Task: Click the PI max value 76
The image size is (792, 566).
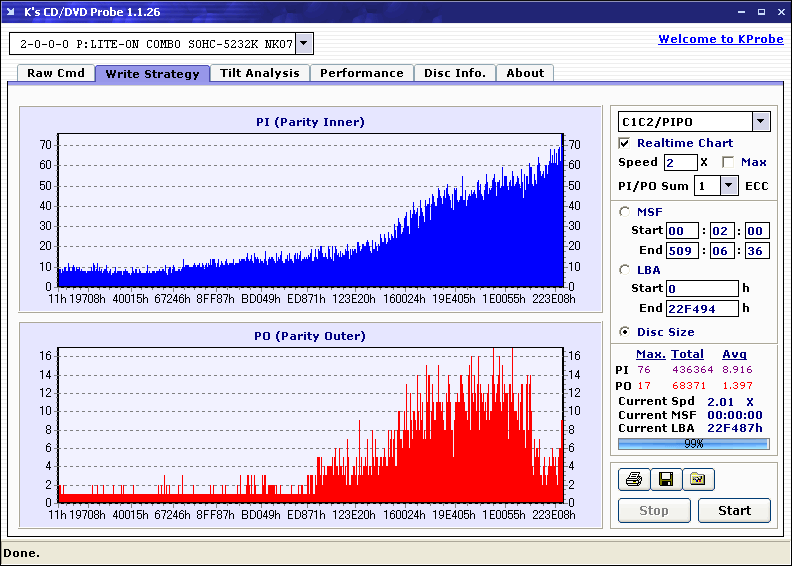Action: 644,370
